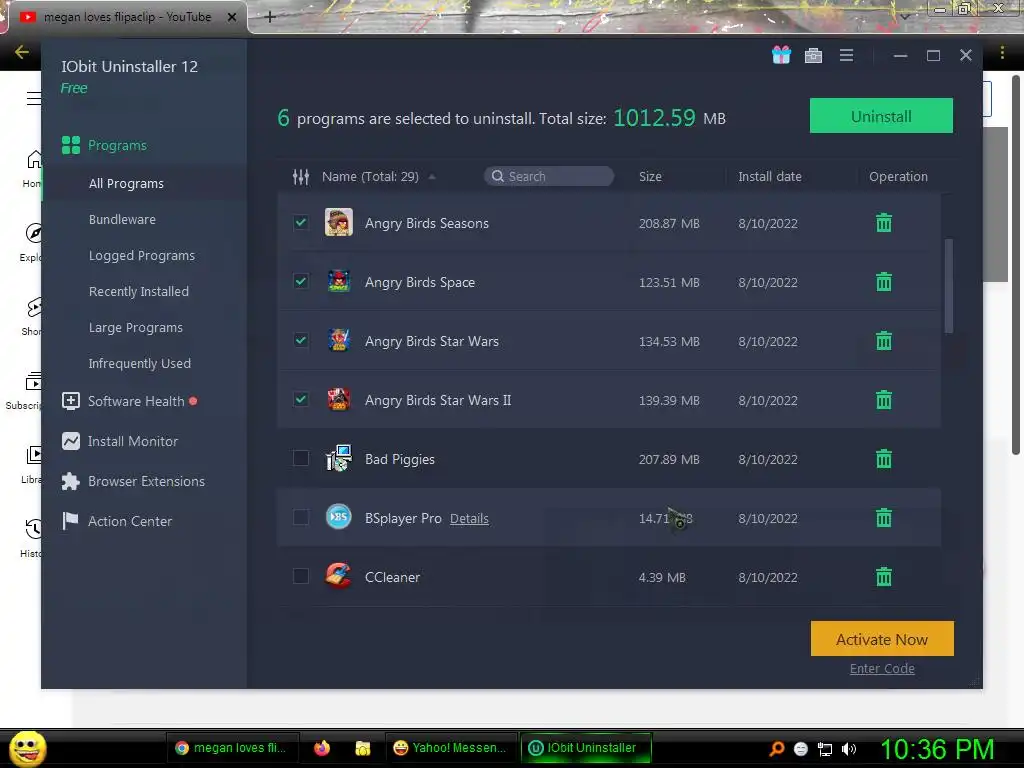Click the Enter Code link
Image resolution: width=1024 pixels, height=768 pixels.
tap(882, 668)
